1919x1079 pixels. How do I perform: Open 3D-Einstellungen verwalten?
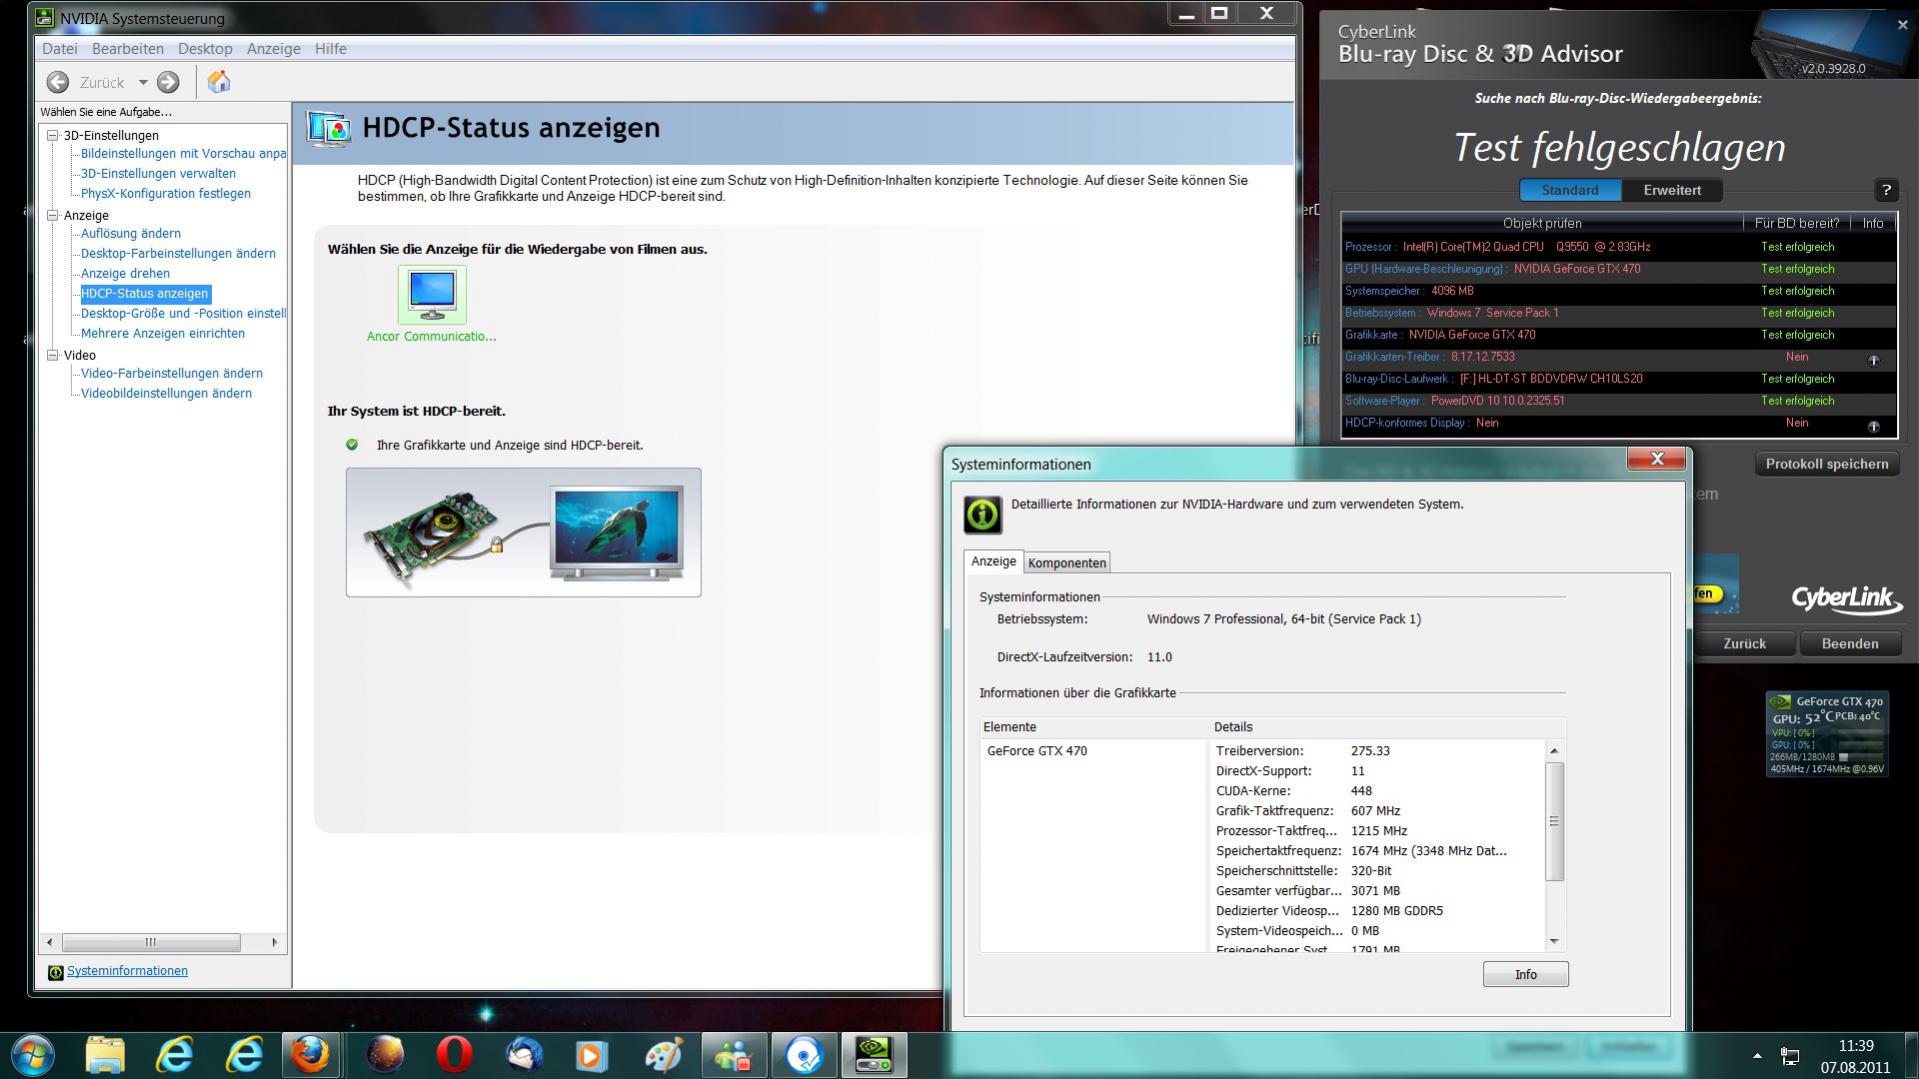coord(158,173)
